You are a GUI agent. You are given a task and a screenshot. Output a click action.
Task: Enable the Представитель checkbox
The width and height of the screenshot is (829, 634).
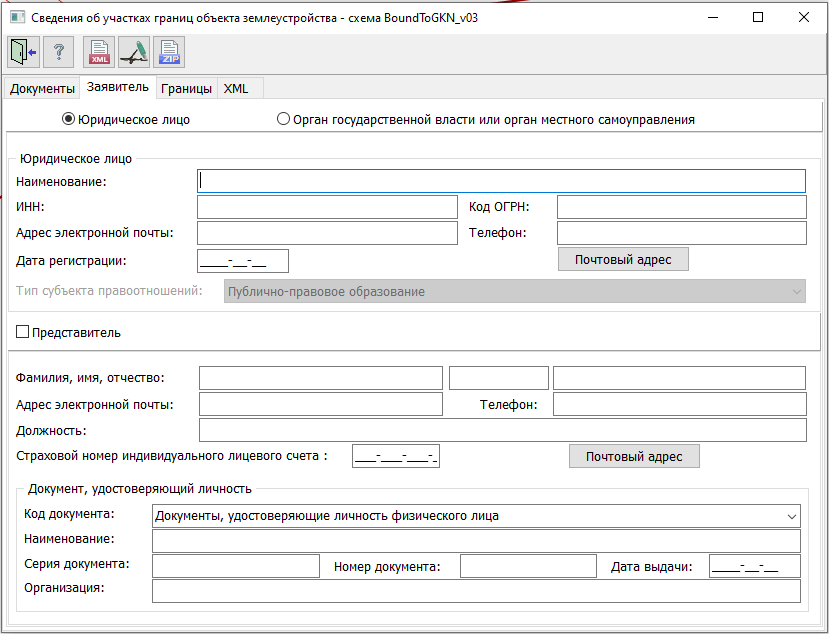point(23,332)
